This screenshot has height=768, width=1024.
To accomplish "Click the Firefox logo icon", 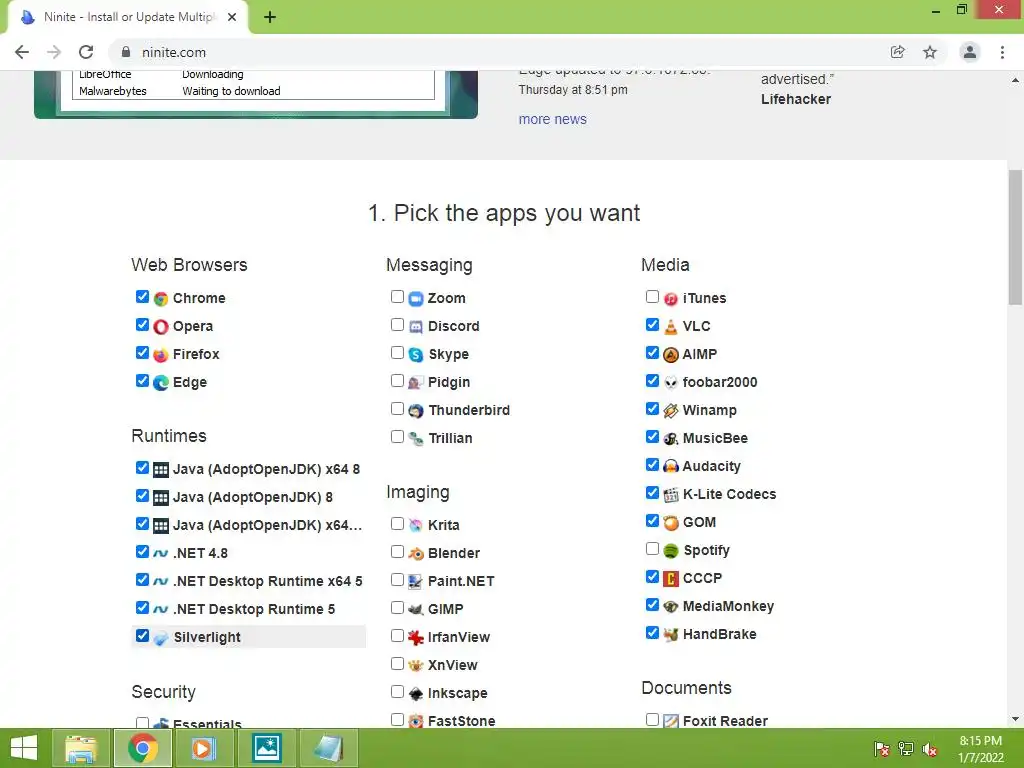I will [x=161, y=355].
